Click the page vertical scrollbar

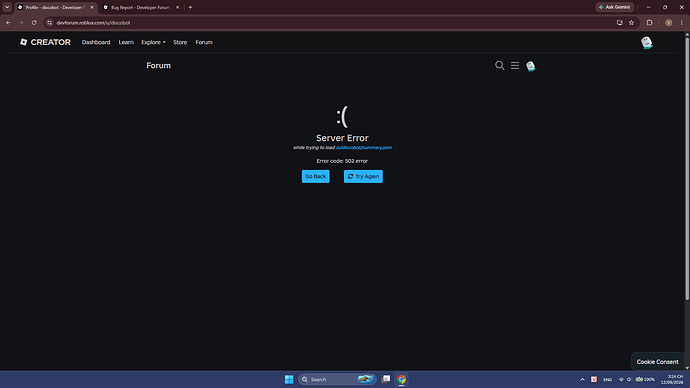687,169
